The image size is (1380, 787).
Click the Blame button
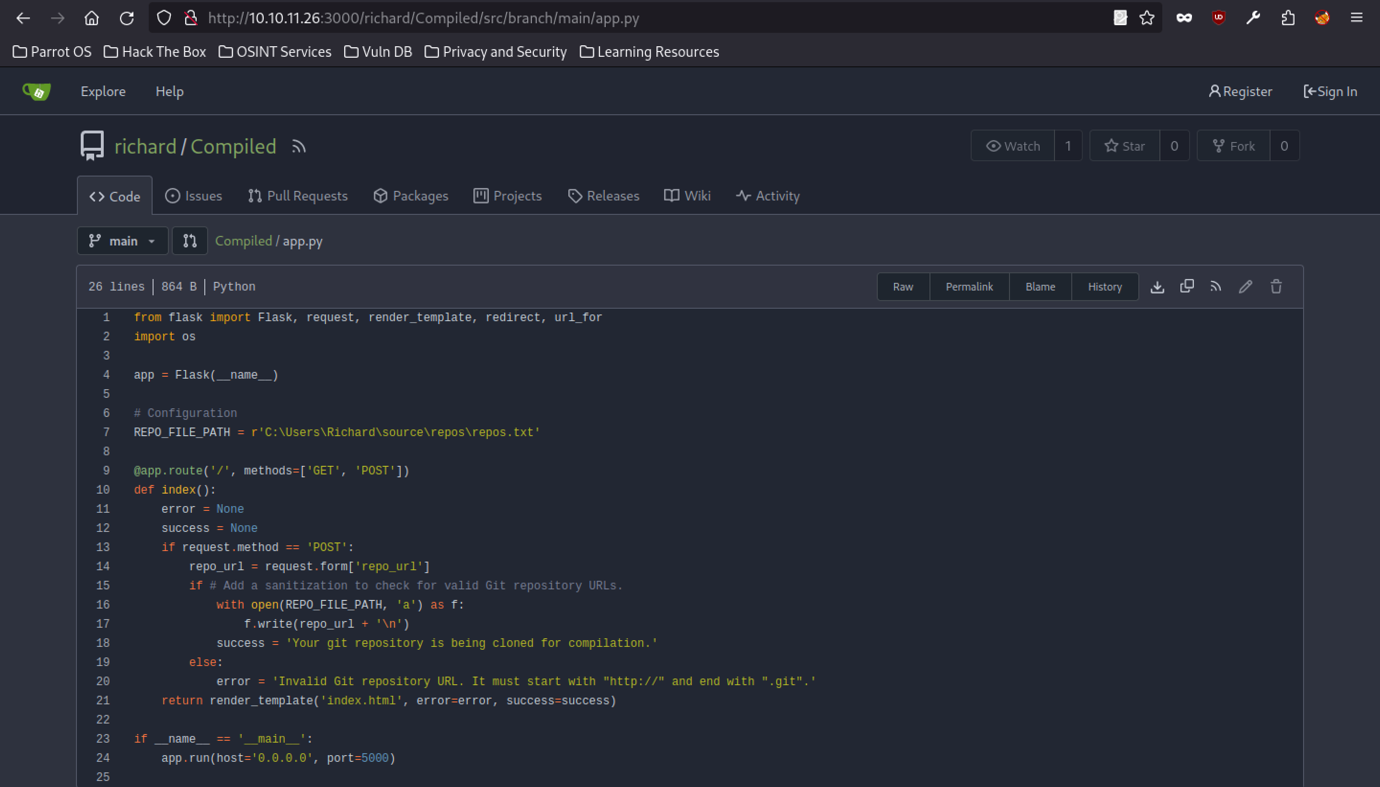(1040, 287)
